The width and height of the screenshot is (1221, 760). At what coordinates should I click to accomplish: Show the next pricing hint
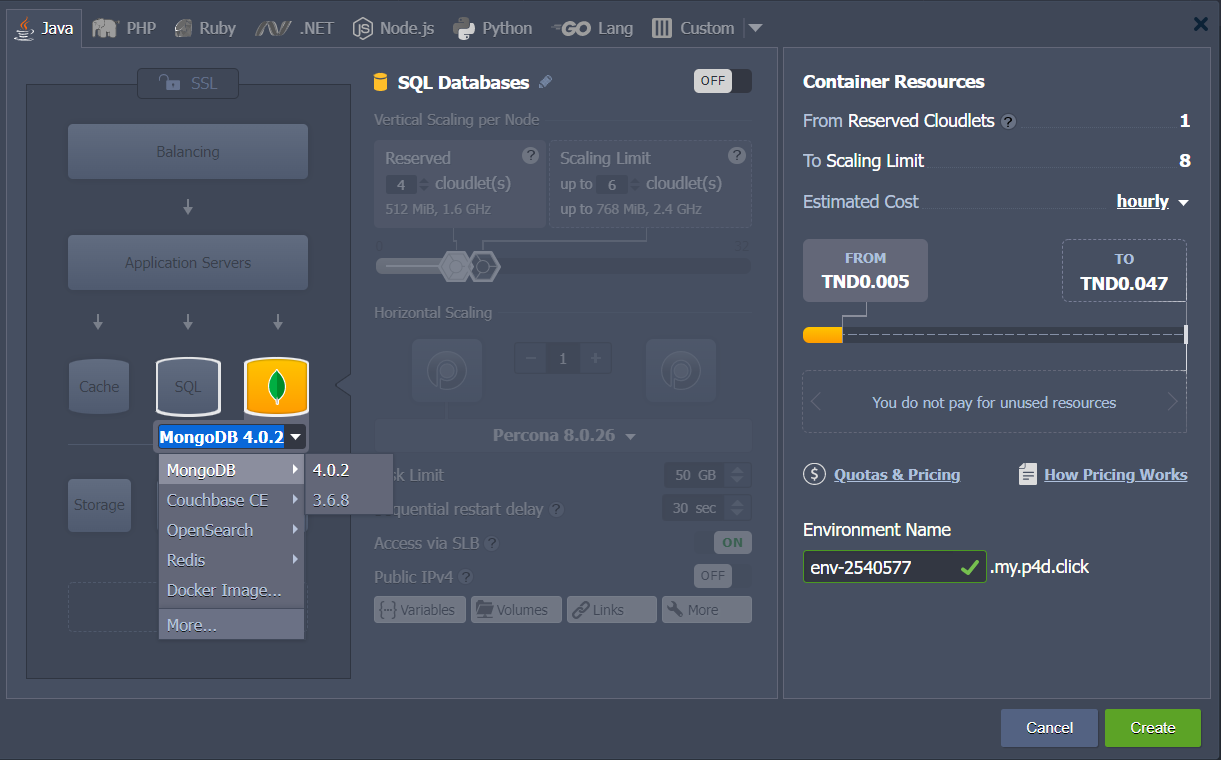tap(1173, 402)
